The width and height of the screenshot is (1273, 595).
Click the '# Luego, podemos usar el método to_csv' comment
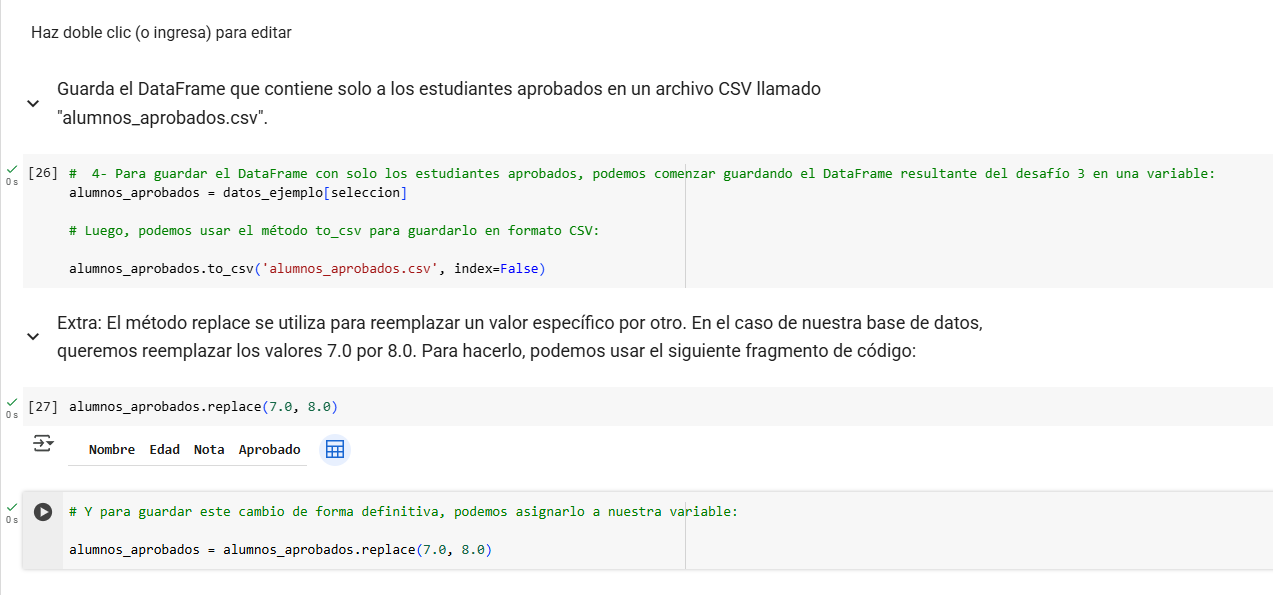334,231
